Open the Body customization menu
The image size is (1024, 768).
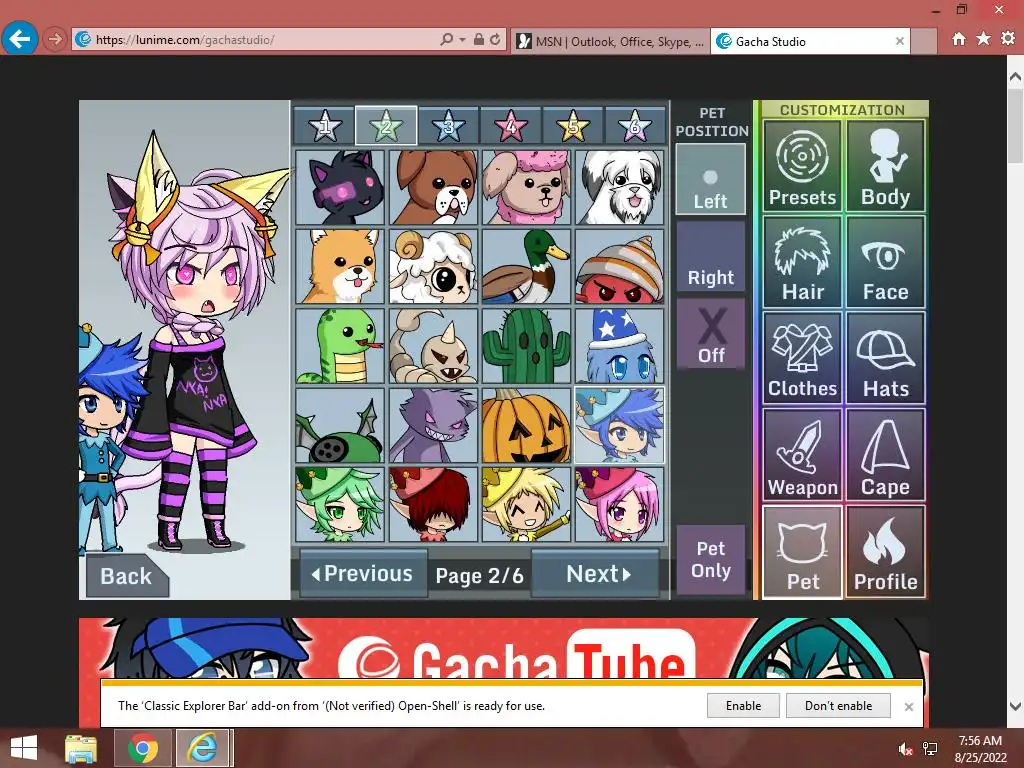(886, 166)
